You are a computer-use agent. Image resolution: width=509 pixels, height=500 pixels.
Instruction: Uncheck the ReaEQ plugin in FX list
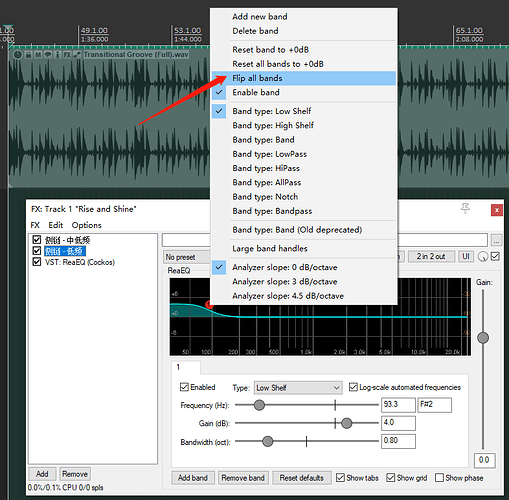click(x=37, y=262)
